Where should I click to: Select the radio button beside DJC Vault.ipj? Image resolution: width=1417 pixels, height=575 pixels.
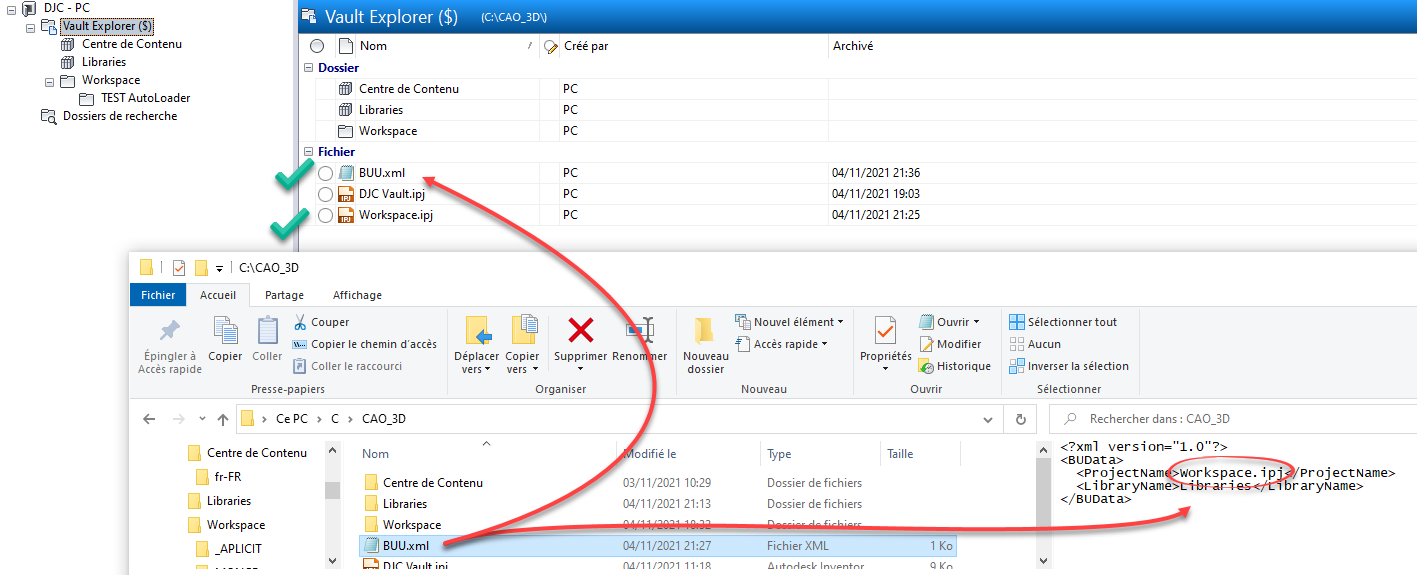325,194
